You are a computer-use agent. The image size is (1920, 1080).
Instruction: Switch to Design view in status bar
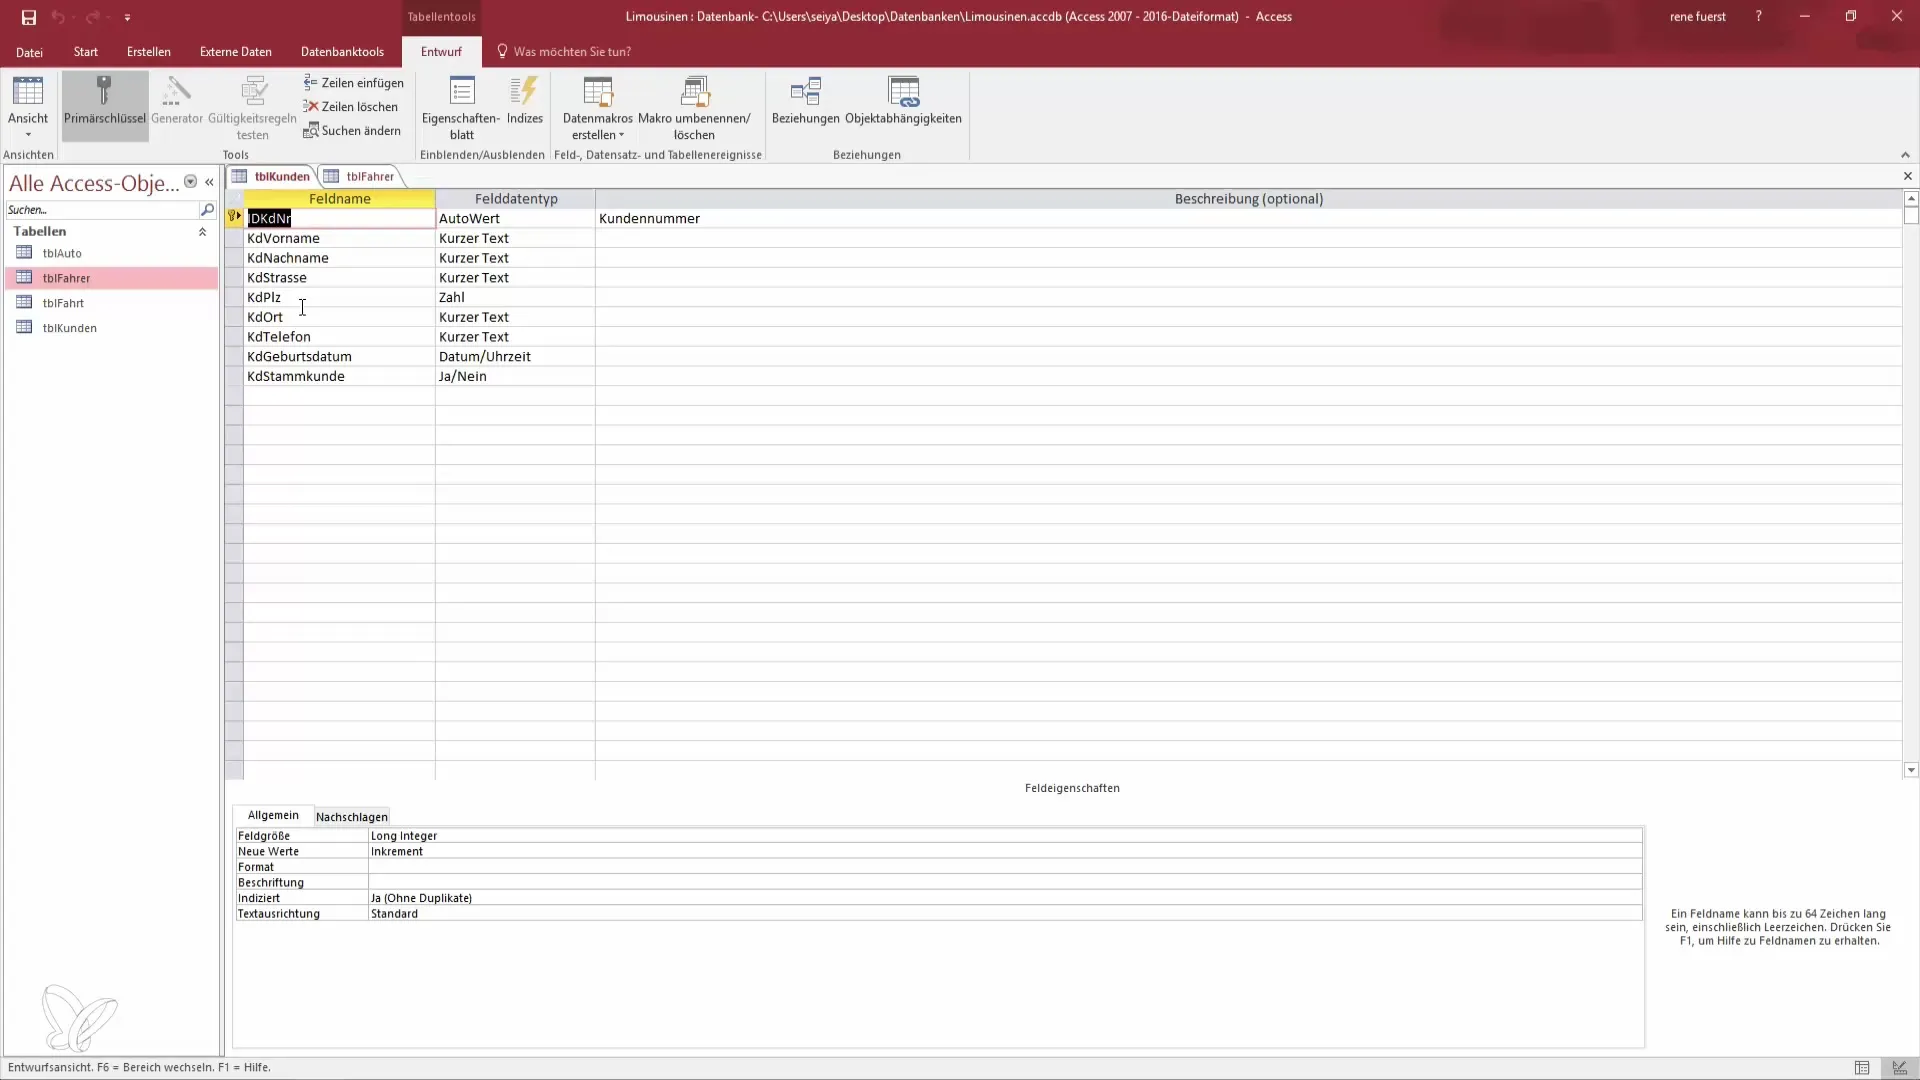(1899, 1068)
